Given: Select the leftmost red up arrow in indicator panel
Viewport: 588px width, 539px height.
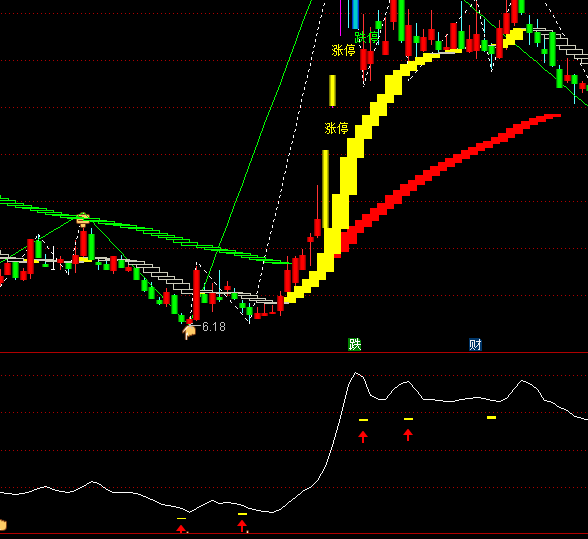Looking at the screenshot, I should (x=181, y=529).
